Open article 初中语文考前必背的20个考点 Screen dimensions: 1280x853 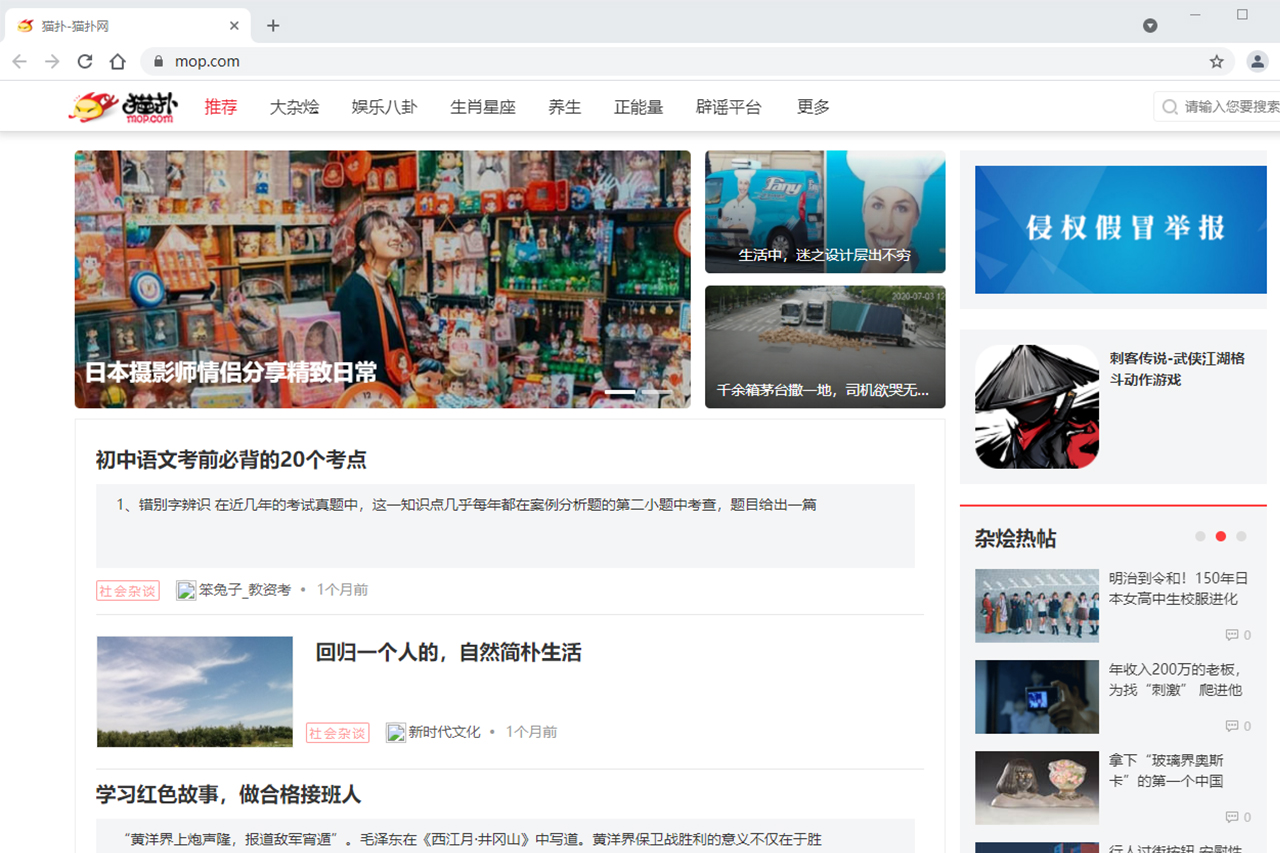(x=231, y=460)
